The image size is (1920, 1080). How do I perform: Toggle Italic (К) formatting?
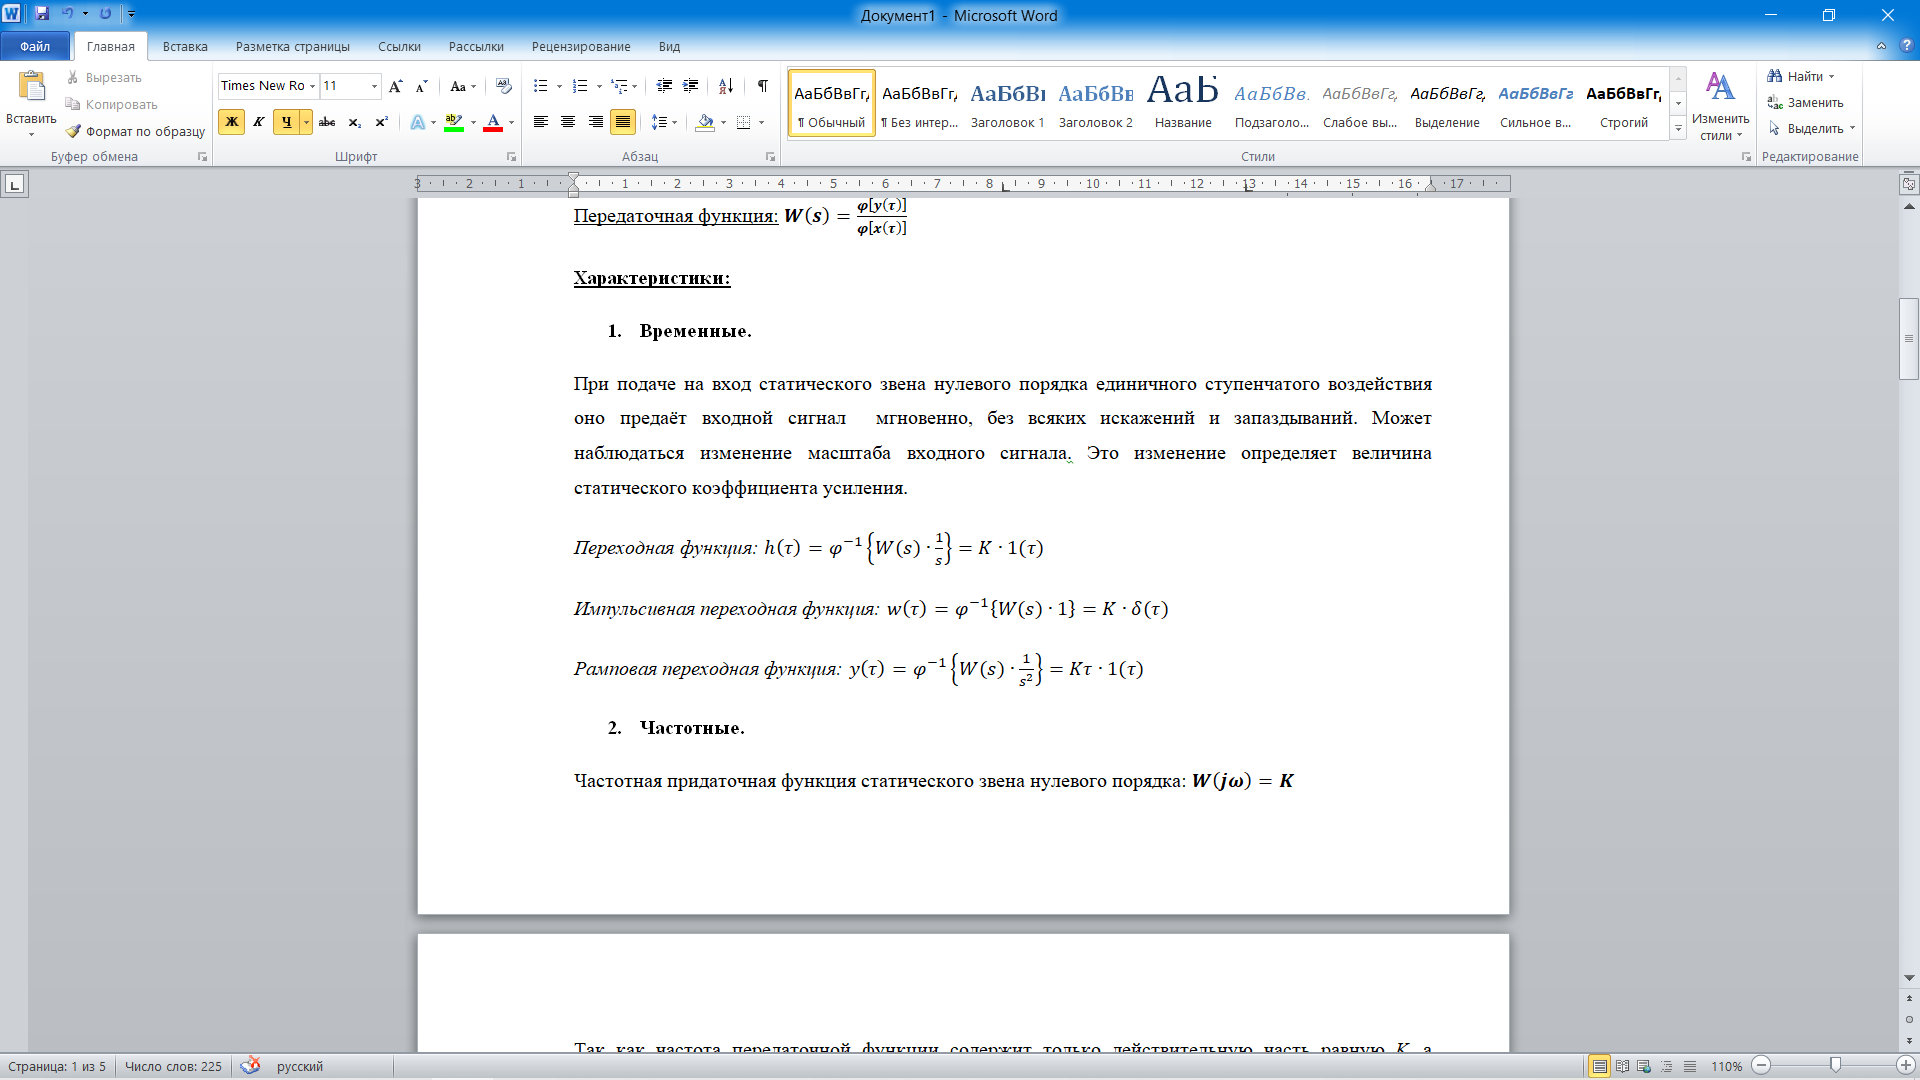[x=258, y=122]
